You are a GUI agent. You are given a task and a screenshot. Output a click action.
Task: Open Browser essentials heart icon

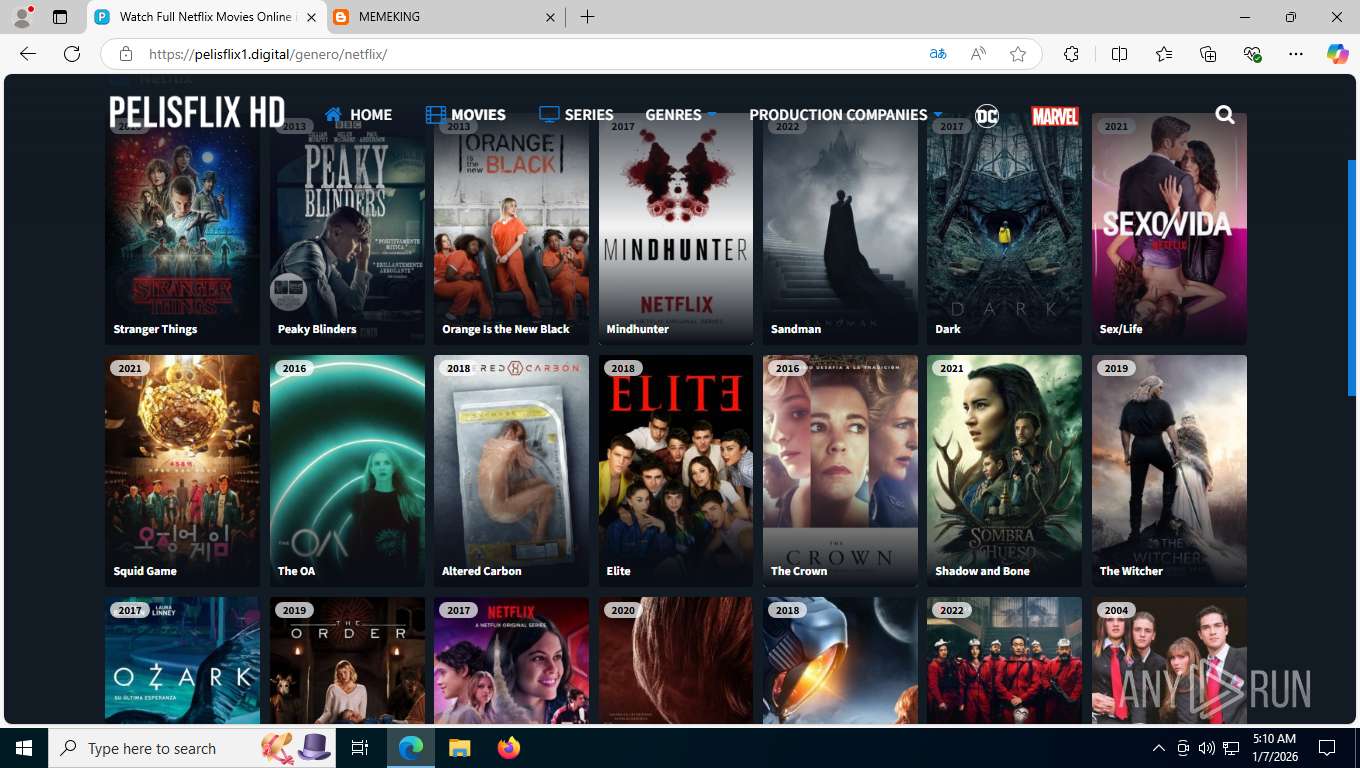[1252, 54]
